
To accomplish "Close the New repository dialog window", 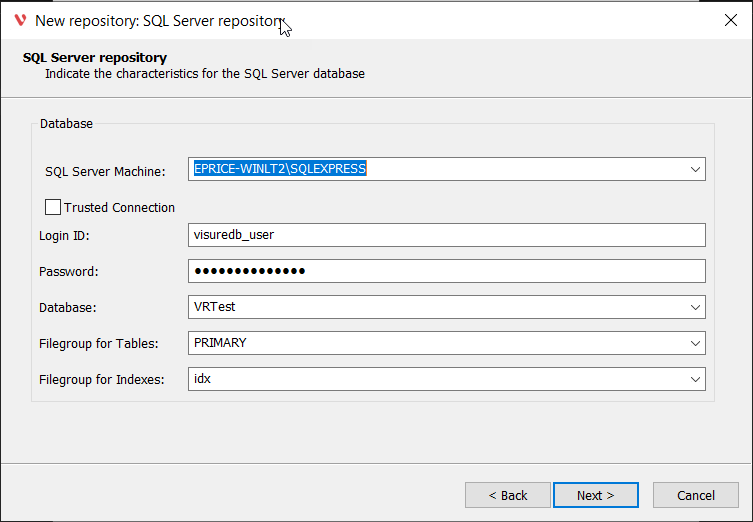I will [x=730, y=20].
